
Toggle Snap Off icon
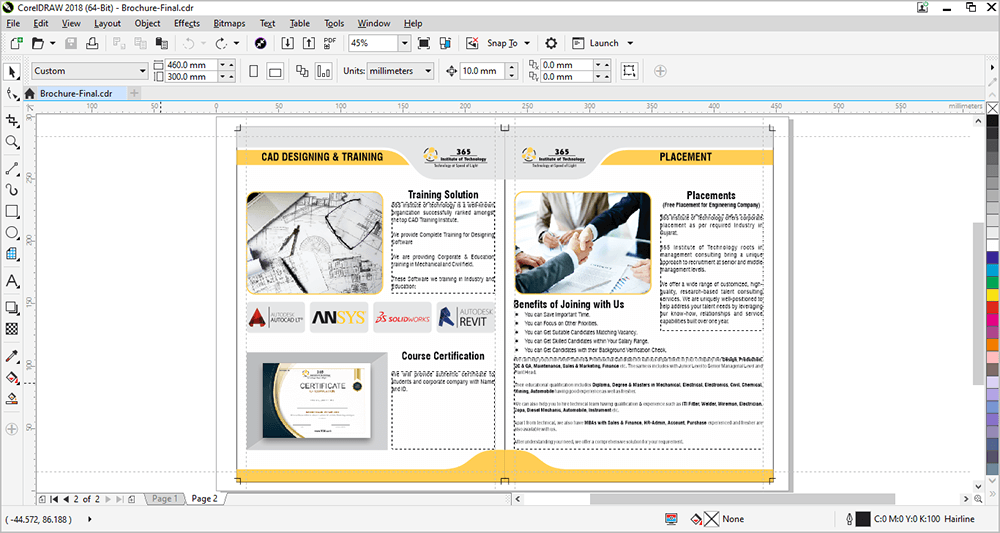pyautogui.click(x=472, y=43)
